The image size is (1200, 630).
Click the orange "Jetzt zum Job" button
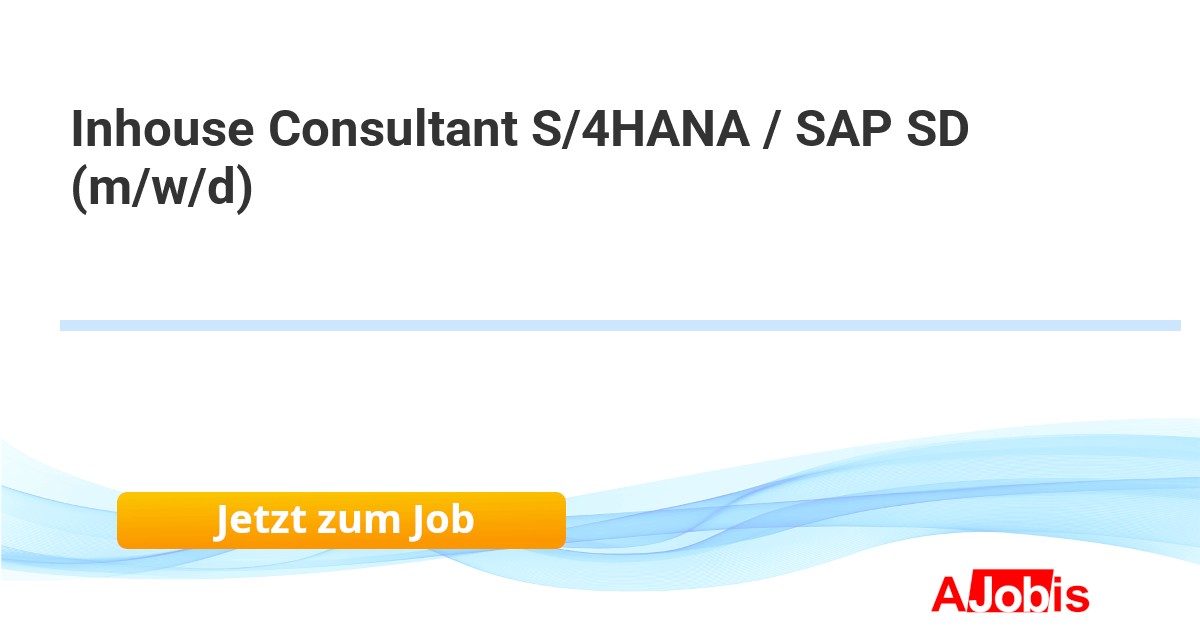click(x=341, y=520)
